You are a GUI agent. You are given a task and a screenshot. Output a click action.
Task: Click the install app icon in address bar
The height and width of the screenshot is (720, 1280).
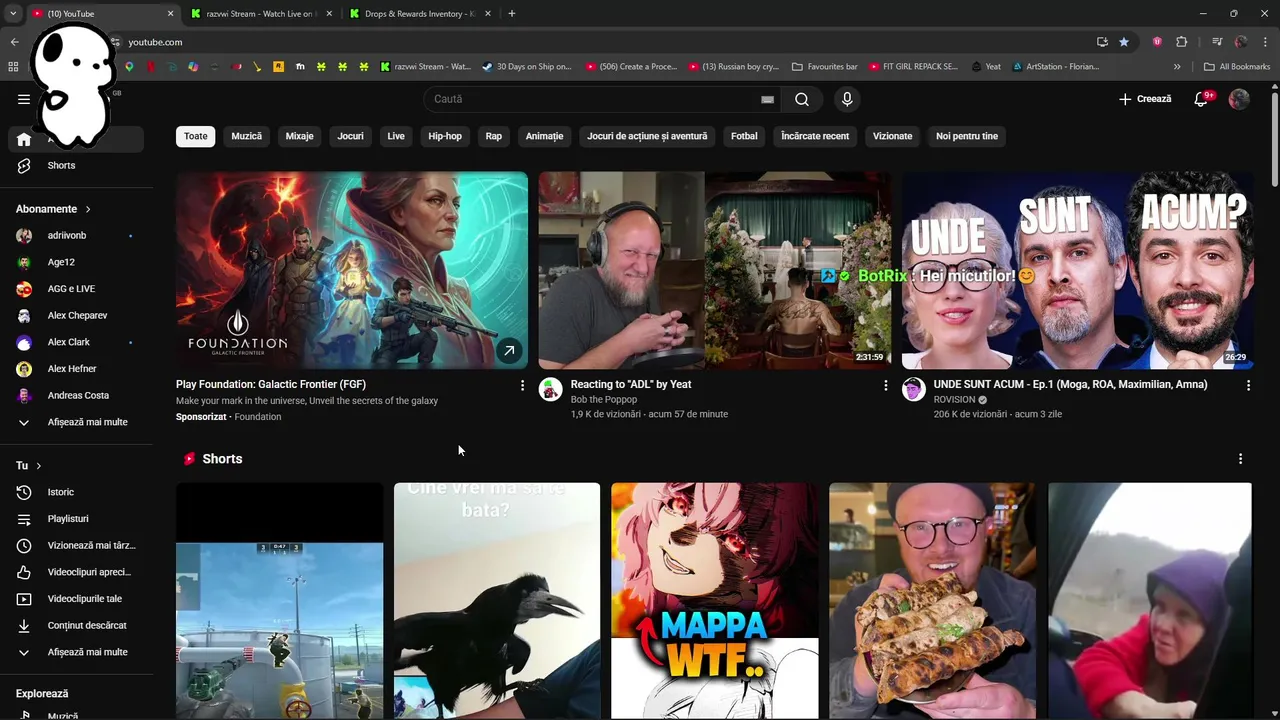pos(1102,42)
